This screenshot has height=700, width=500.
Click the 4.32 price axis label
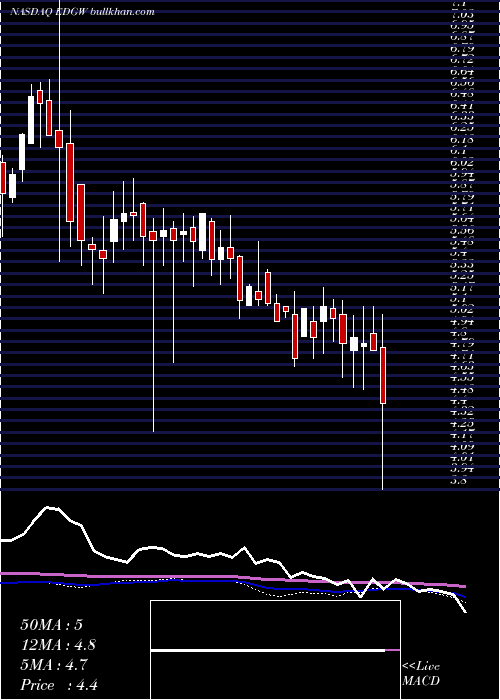(x=462, y=413)
